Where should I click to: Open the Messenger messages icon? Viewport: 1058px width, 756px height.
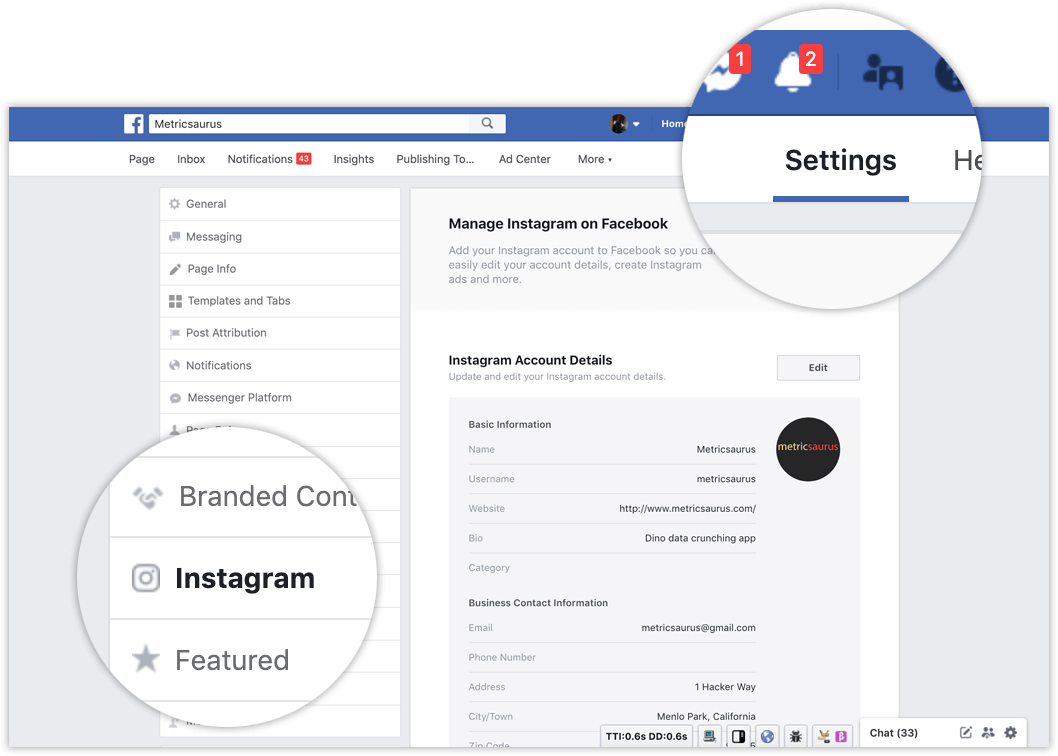pos(723,73)
